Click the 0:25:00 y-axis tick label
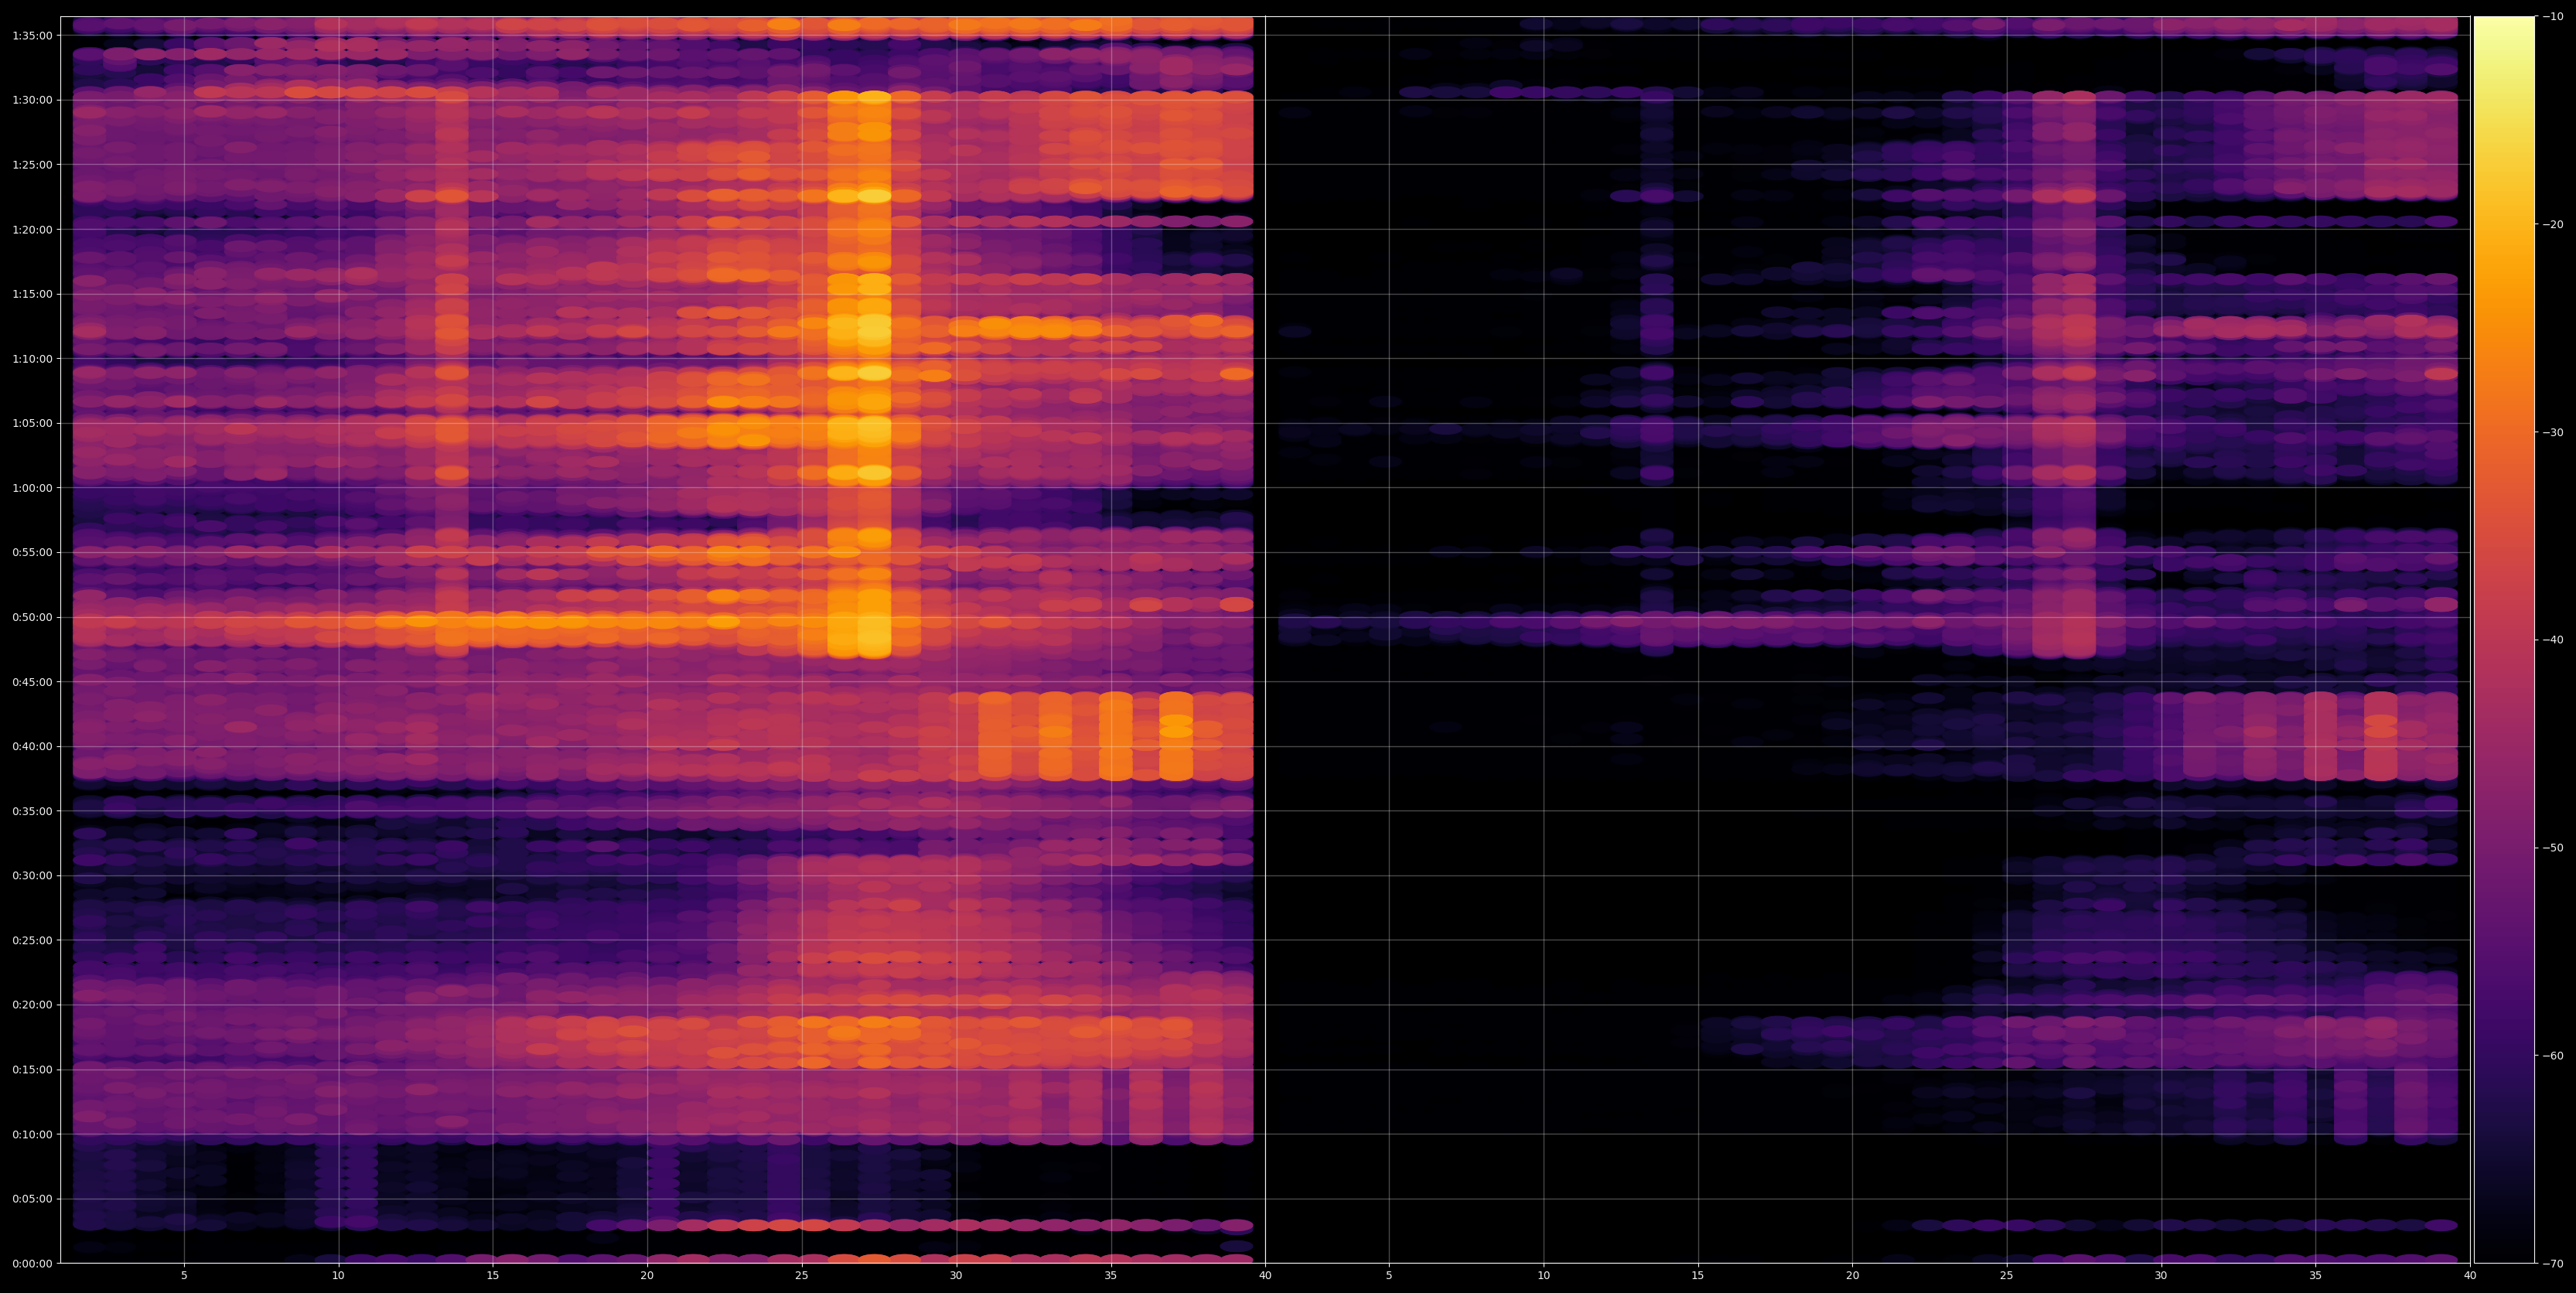The width and height of the screenshot is (2576, 1293). [32, 940]
